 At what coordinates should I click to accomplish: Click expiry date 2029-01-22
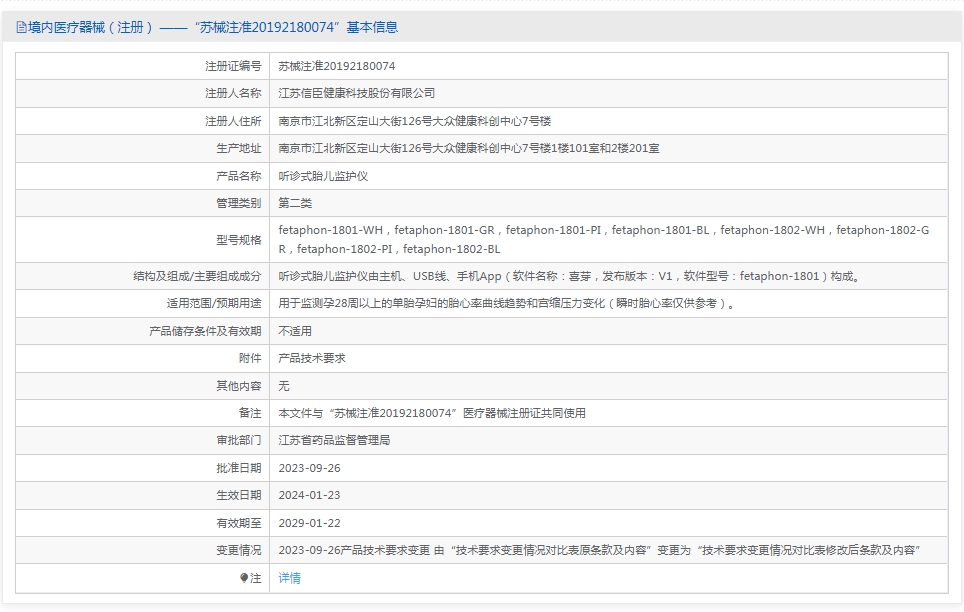click(309, 523)
